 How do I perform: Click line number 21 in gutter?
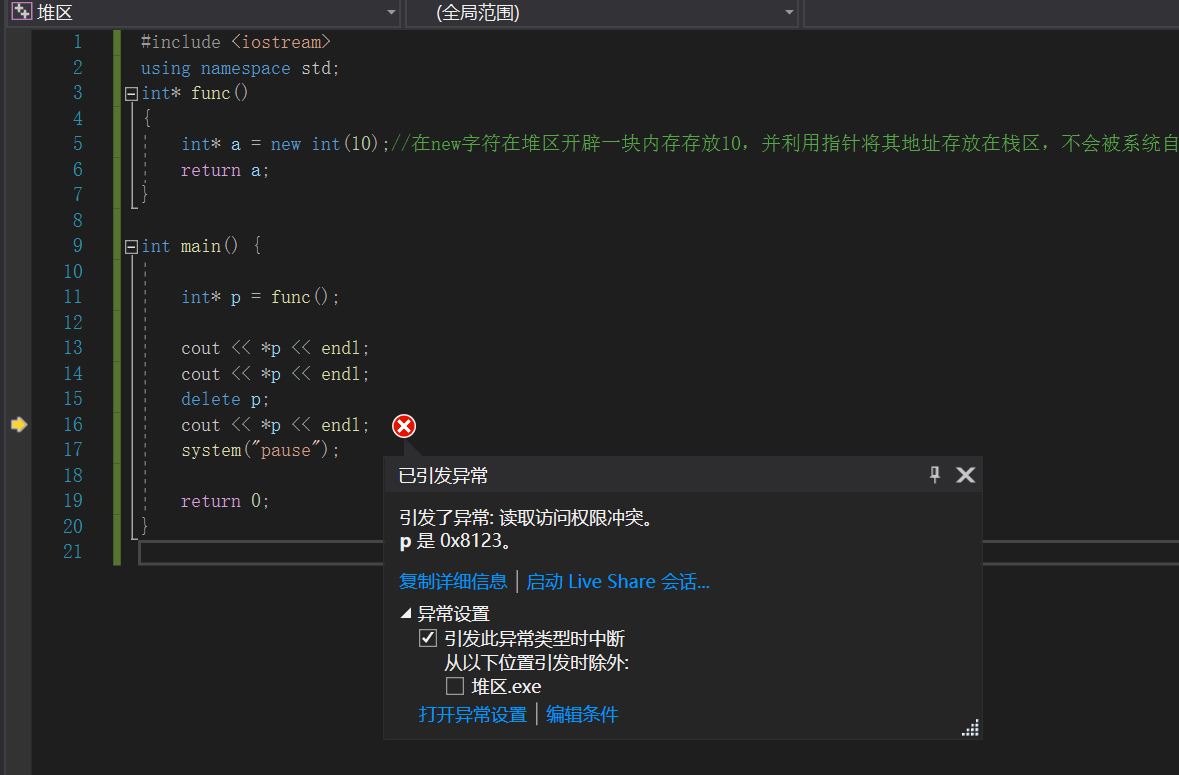(x=73, y=552)
